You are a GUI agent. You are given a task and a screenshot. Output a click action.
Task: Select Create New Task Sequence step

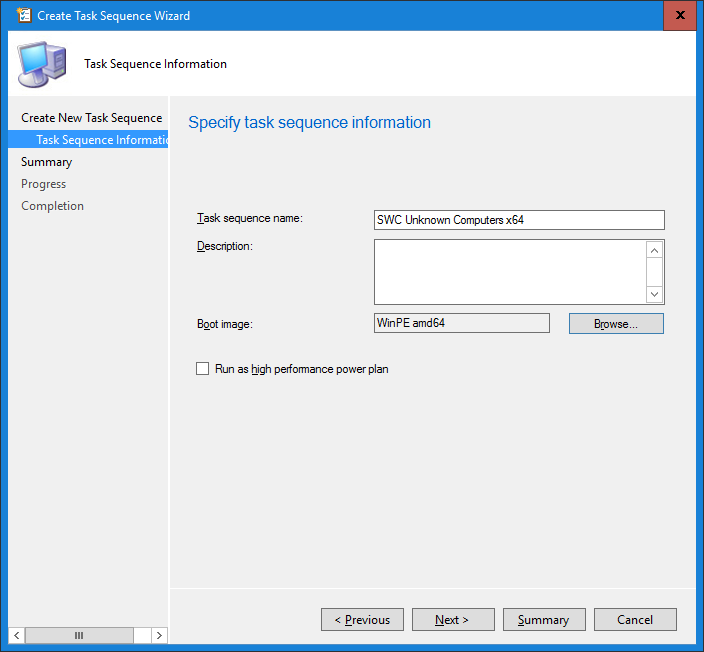(x=91, y=118)
